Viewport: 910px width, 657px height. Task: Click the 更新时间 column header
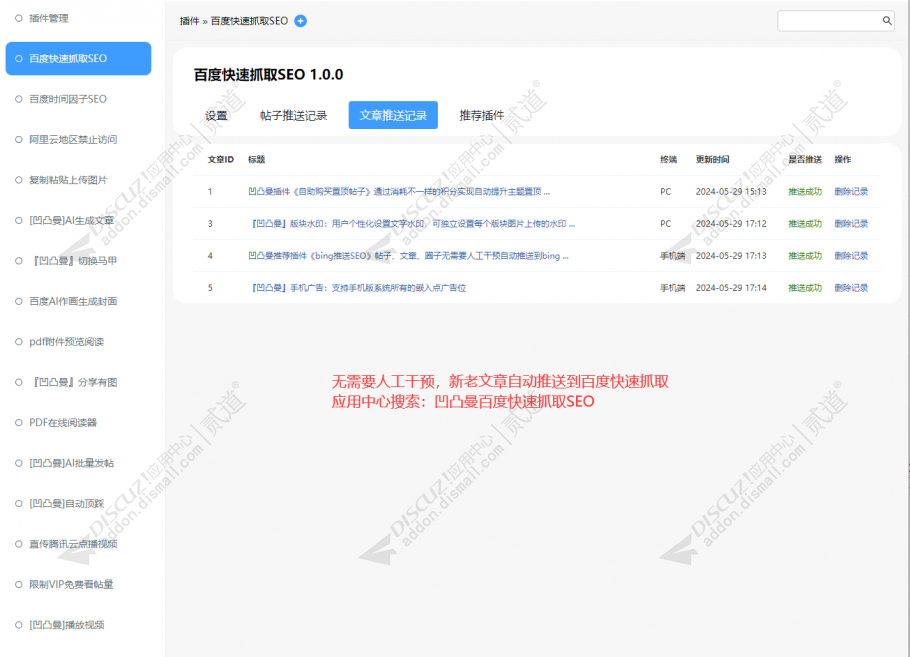(713, 160)
